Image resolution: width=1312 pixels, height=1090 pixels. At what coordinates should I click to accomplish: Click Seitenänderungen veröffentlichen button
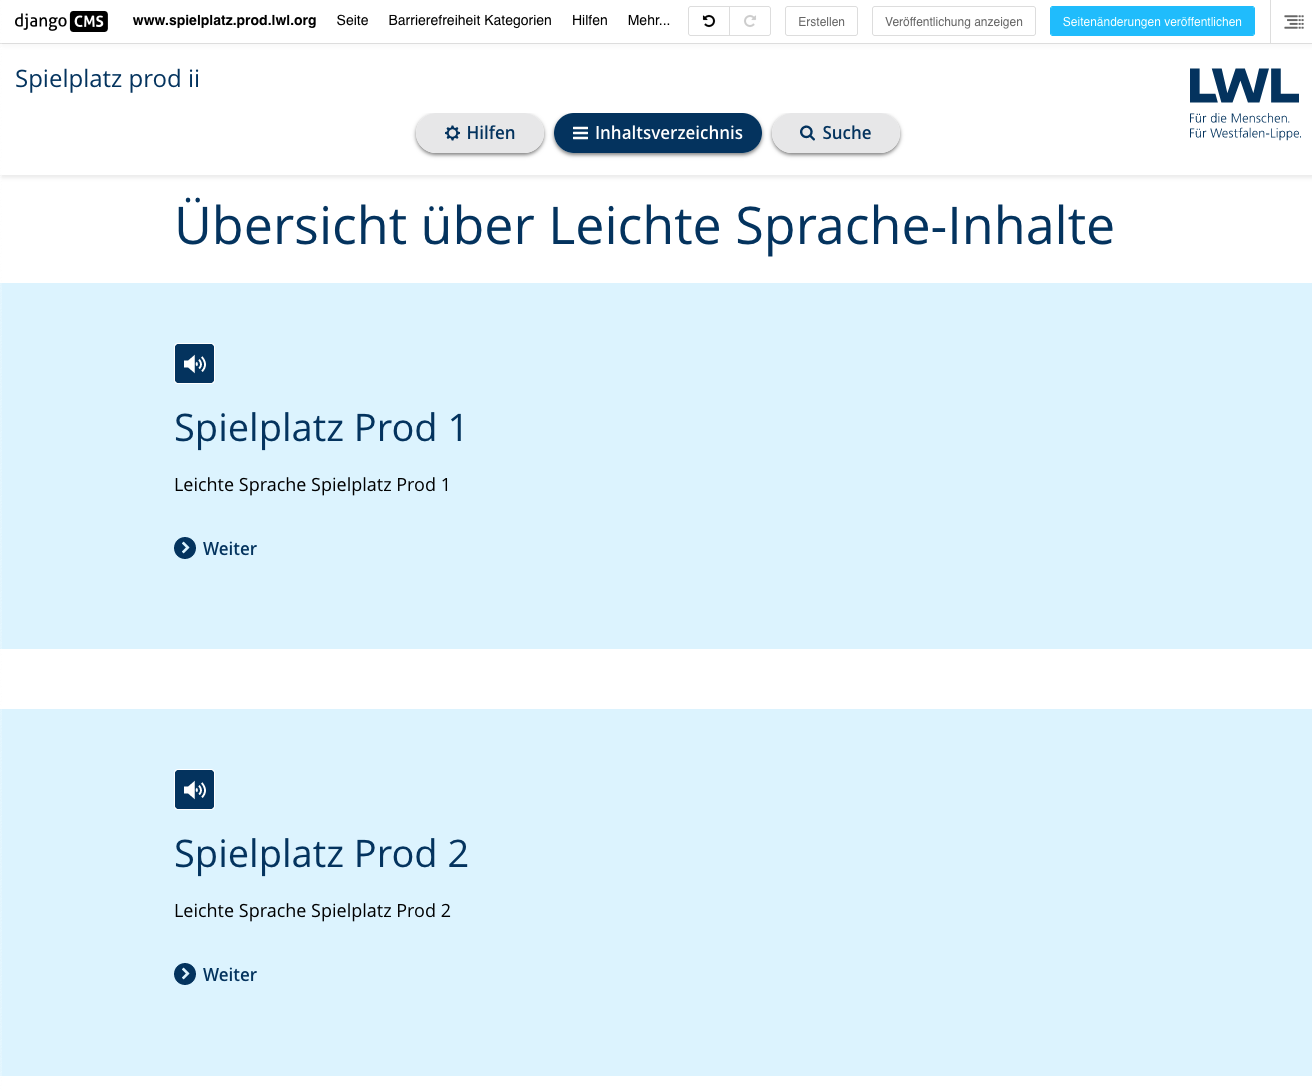1152,21
